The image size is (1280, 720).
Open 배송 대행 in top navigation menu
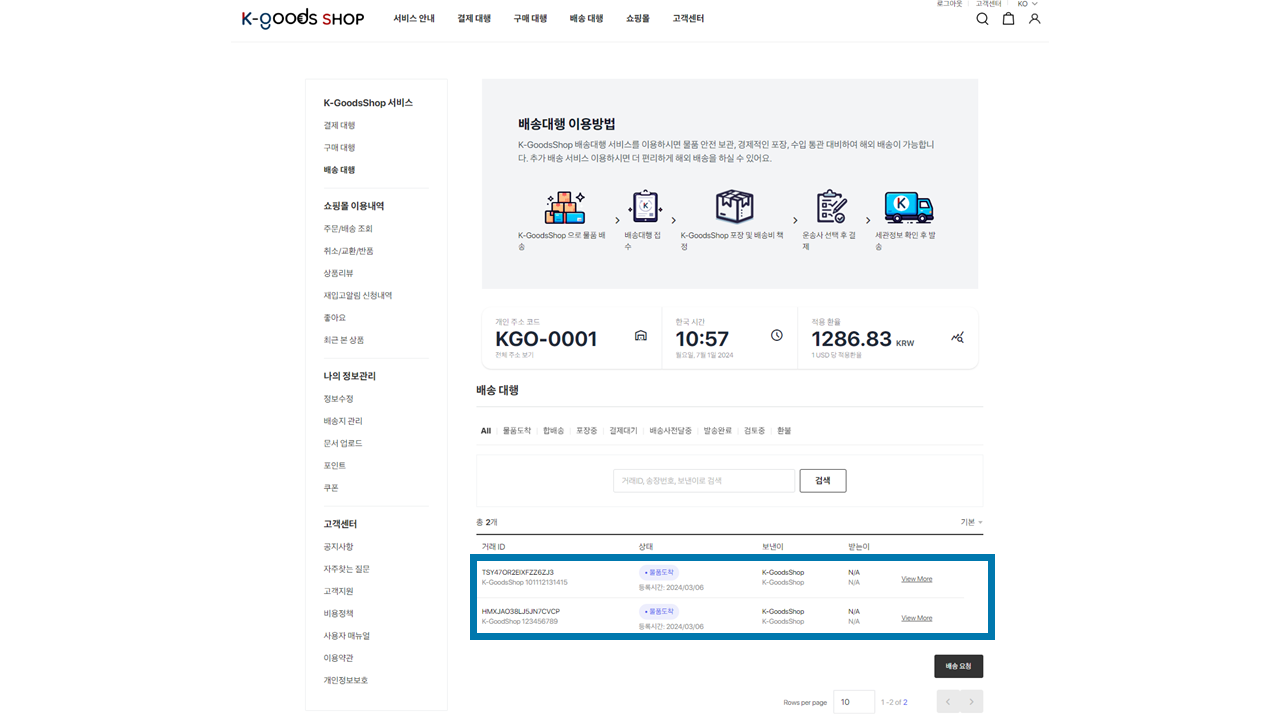[586, 19]
